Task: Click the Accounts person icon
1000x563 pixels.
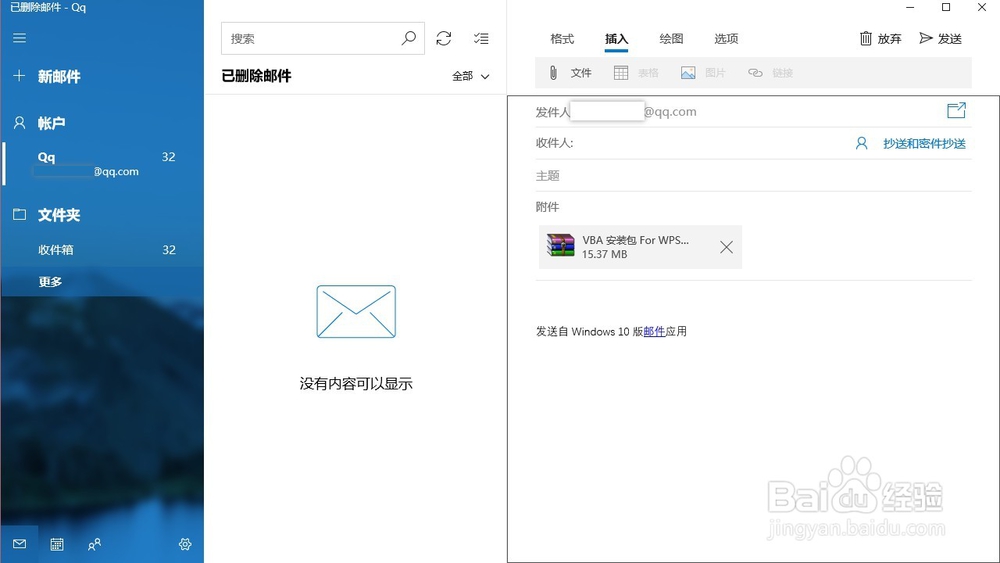Action: [20, 122]
